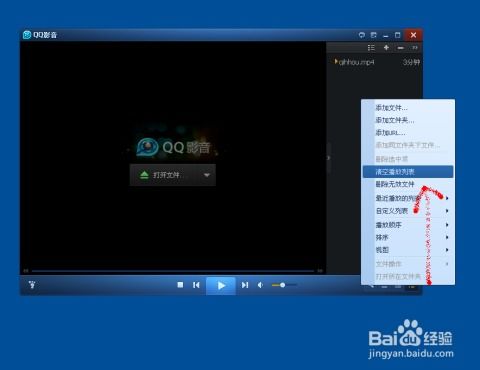Choose 添加文件... from the context menu
Viewport: 480px width, 370px height.
pyautogui.click(x=408, y=108)
